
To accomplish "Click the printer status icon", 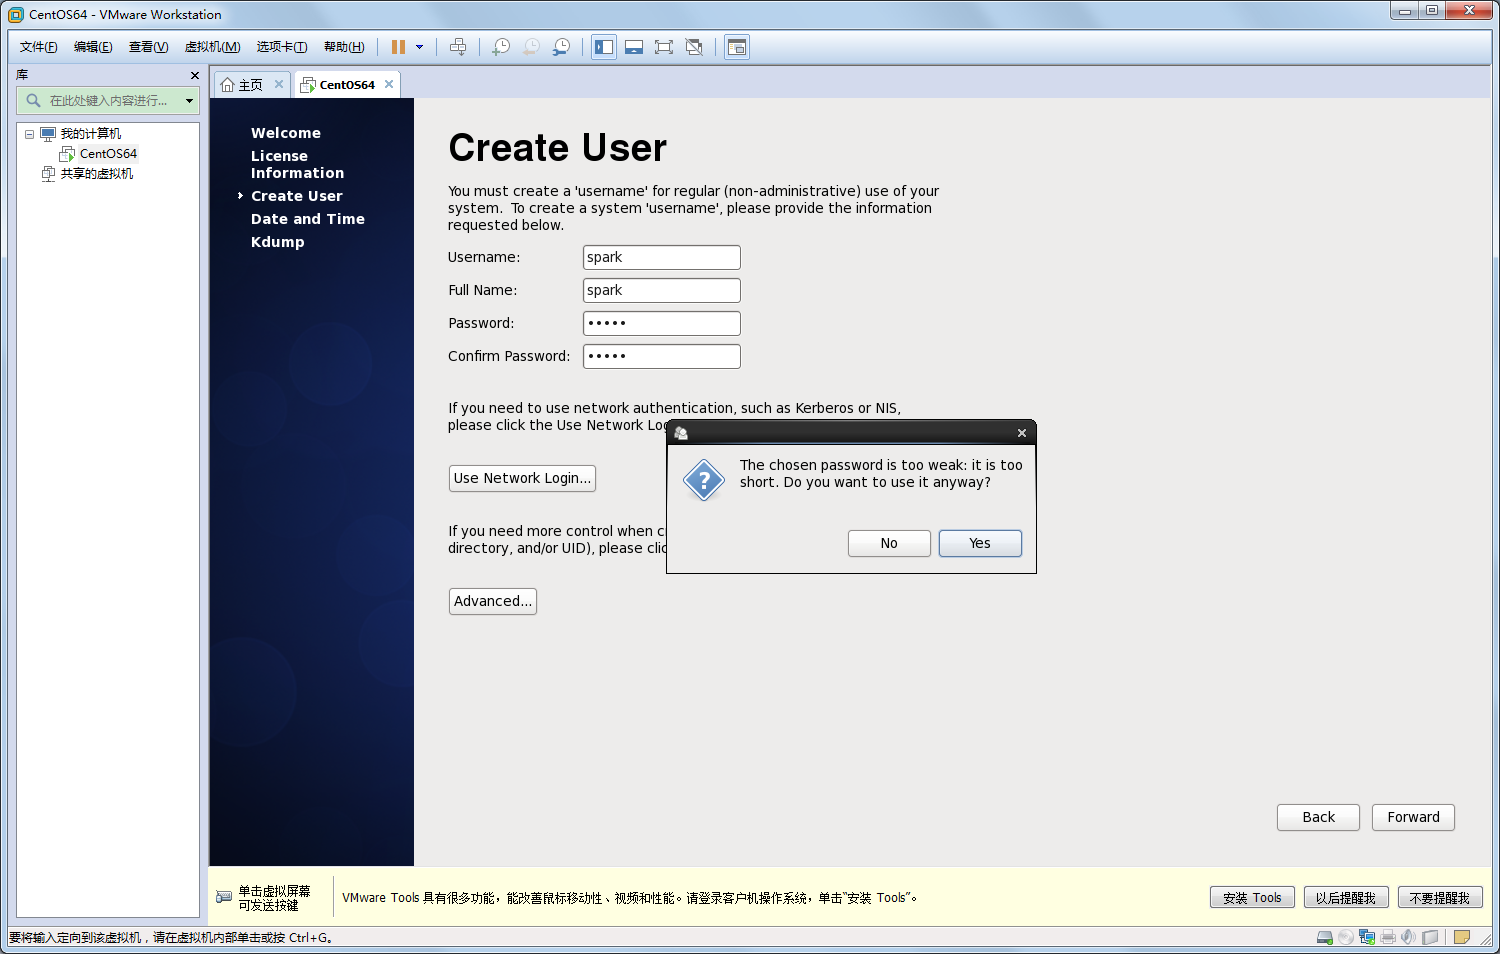I will [x=1388, y=937].
